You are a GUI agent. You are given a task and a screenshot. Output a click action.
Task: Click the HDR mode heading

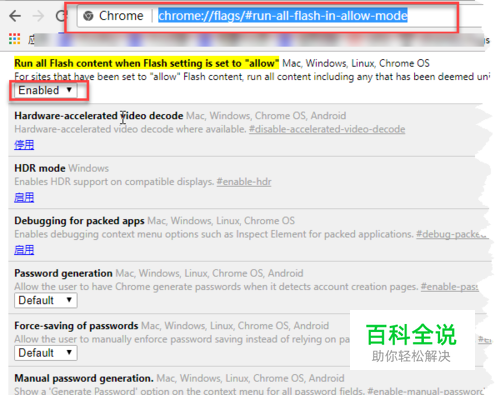40,168
